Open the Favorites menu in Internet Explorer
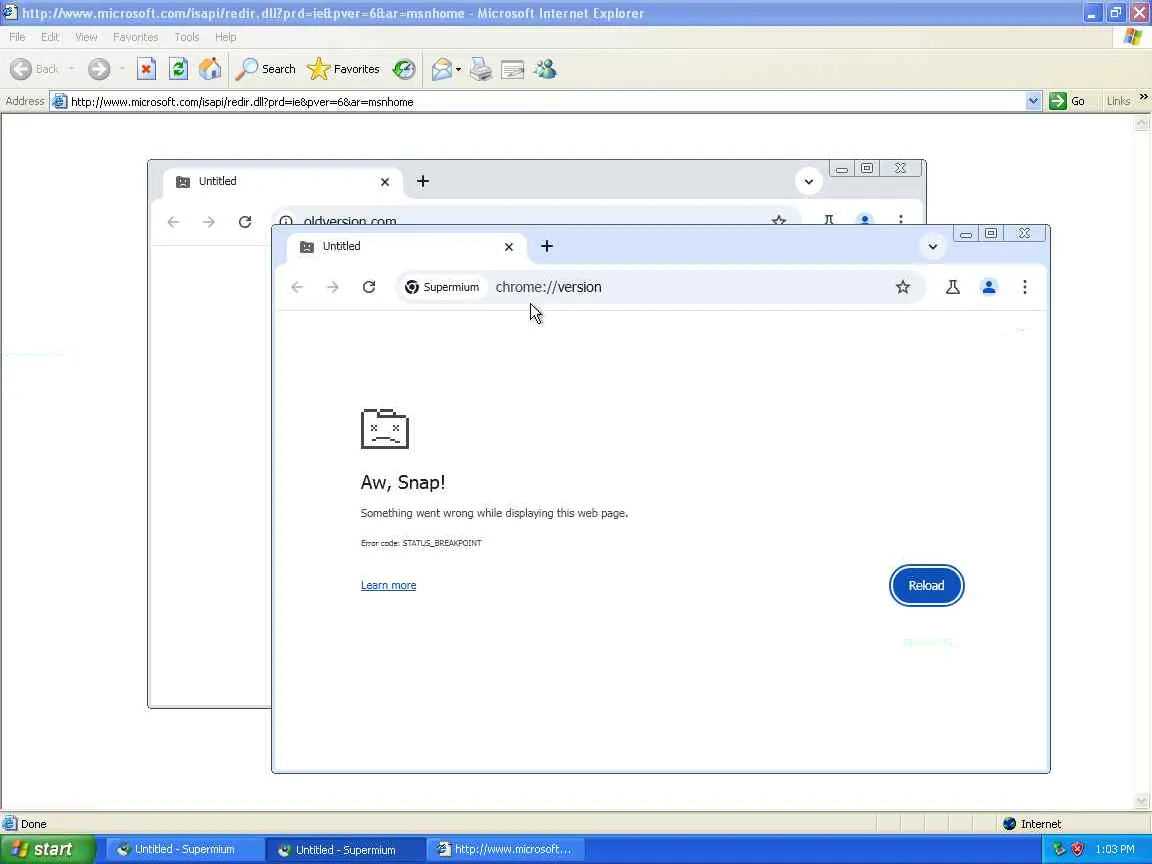The width and height of the screenshot is (1152, 864). (135, 37)
